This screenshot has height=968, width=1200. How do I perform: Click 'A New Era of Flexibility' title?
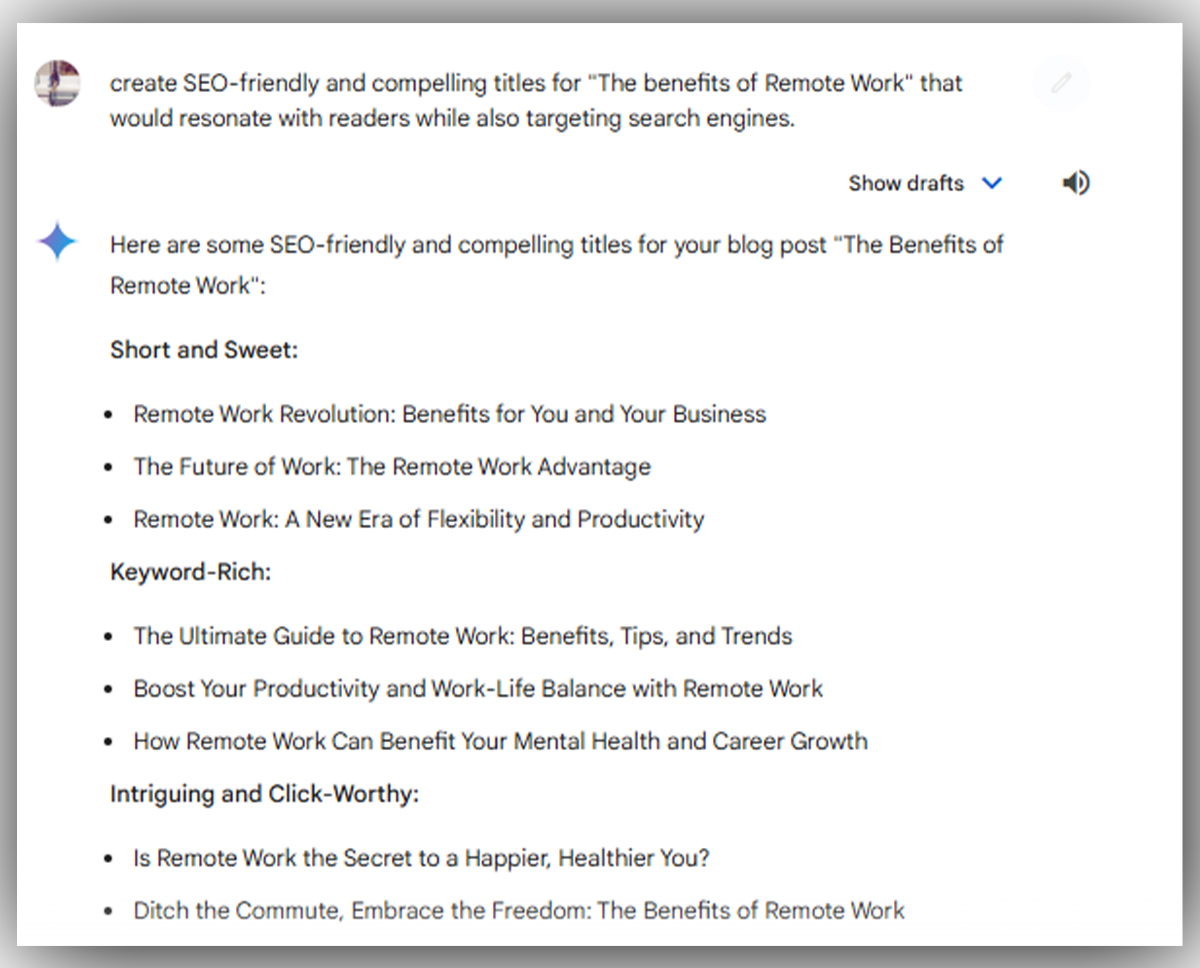(x=418, y=520)
